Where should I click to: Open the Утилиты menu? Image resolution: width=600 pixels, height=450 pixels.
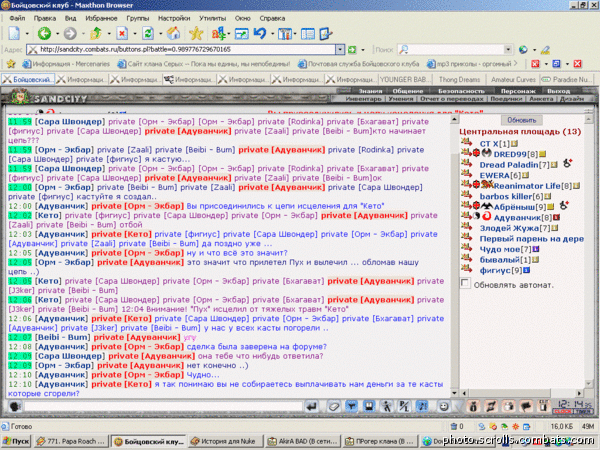coord(212,18)
